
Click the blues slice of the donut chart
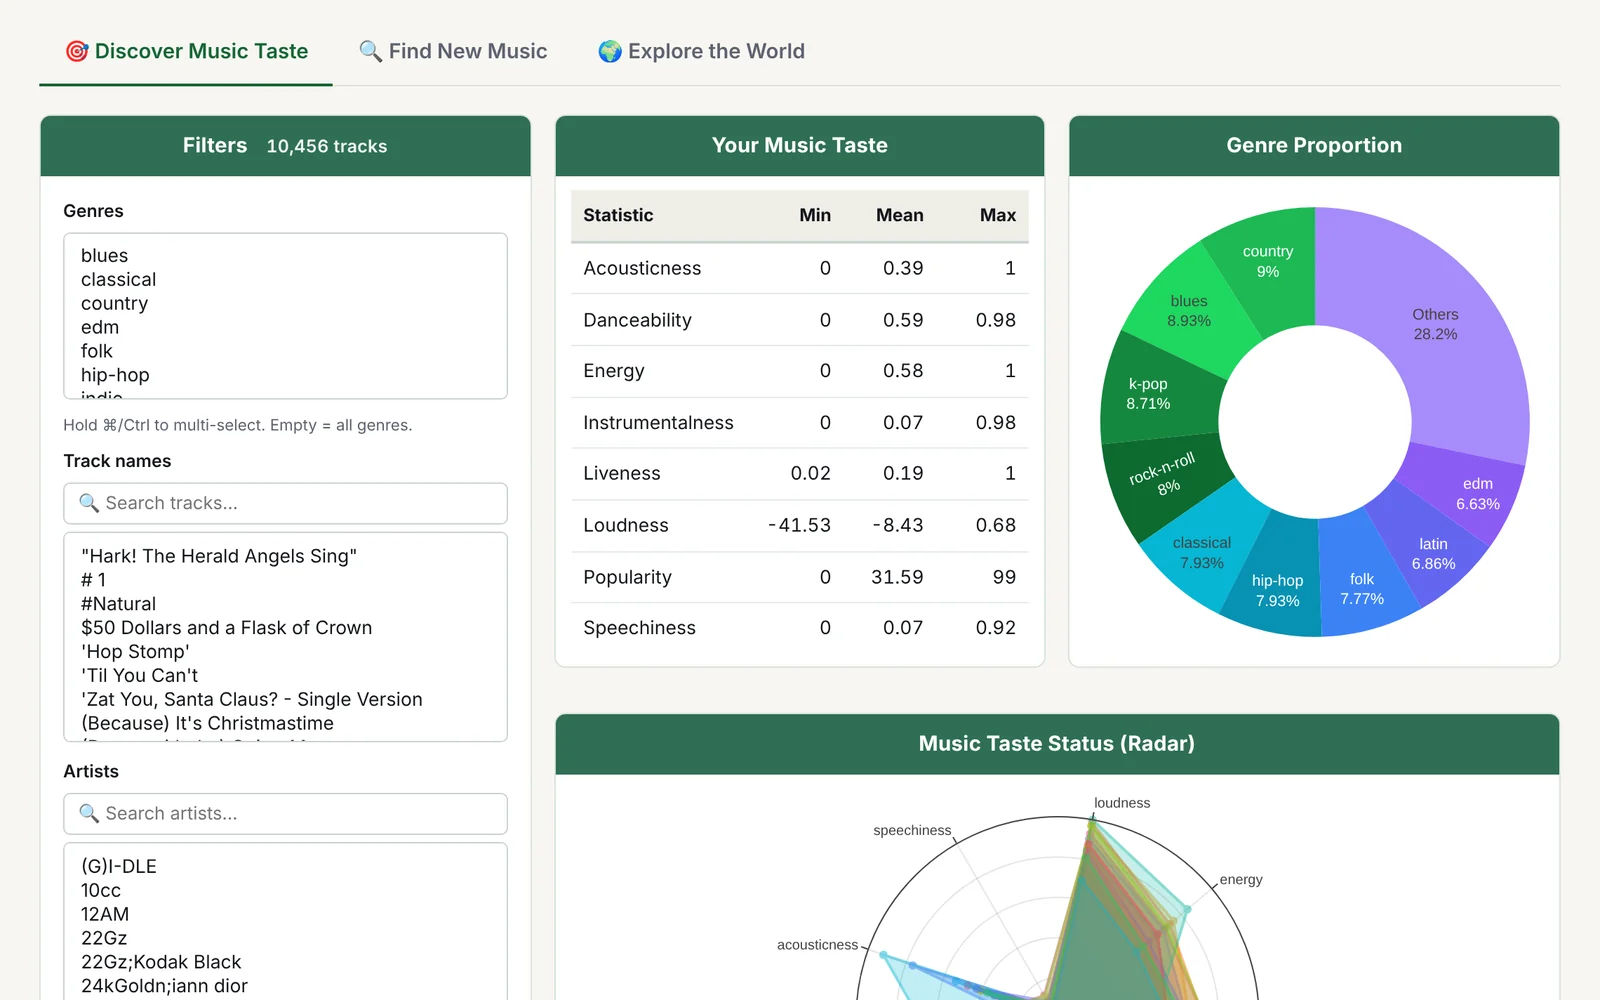(x=1190, y=309)
